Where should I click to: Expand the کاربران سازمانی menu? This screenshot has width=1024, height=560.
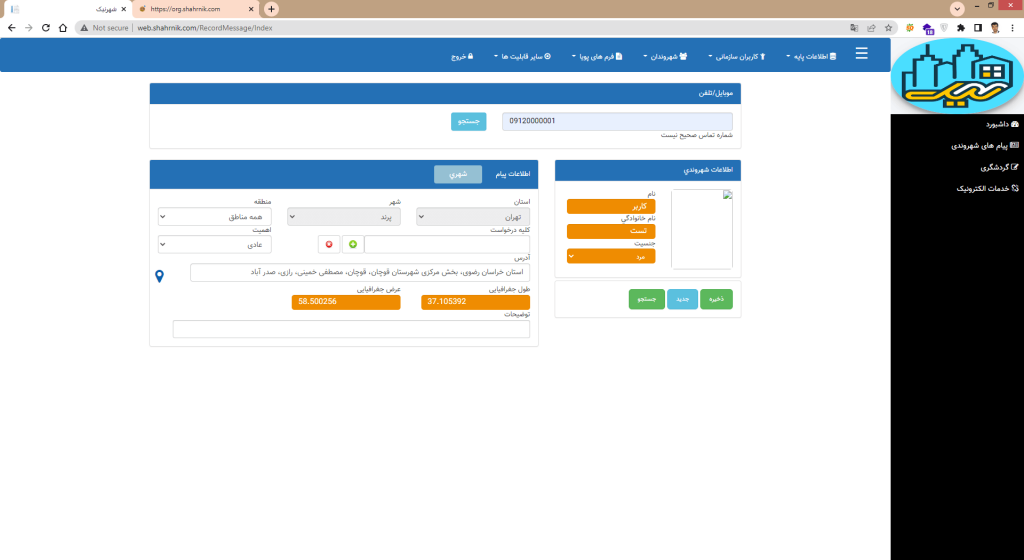click(737, 57)
